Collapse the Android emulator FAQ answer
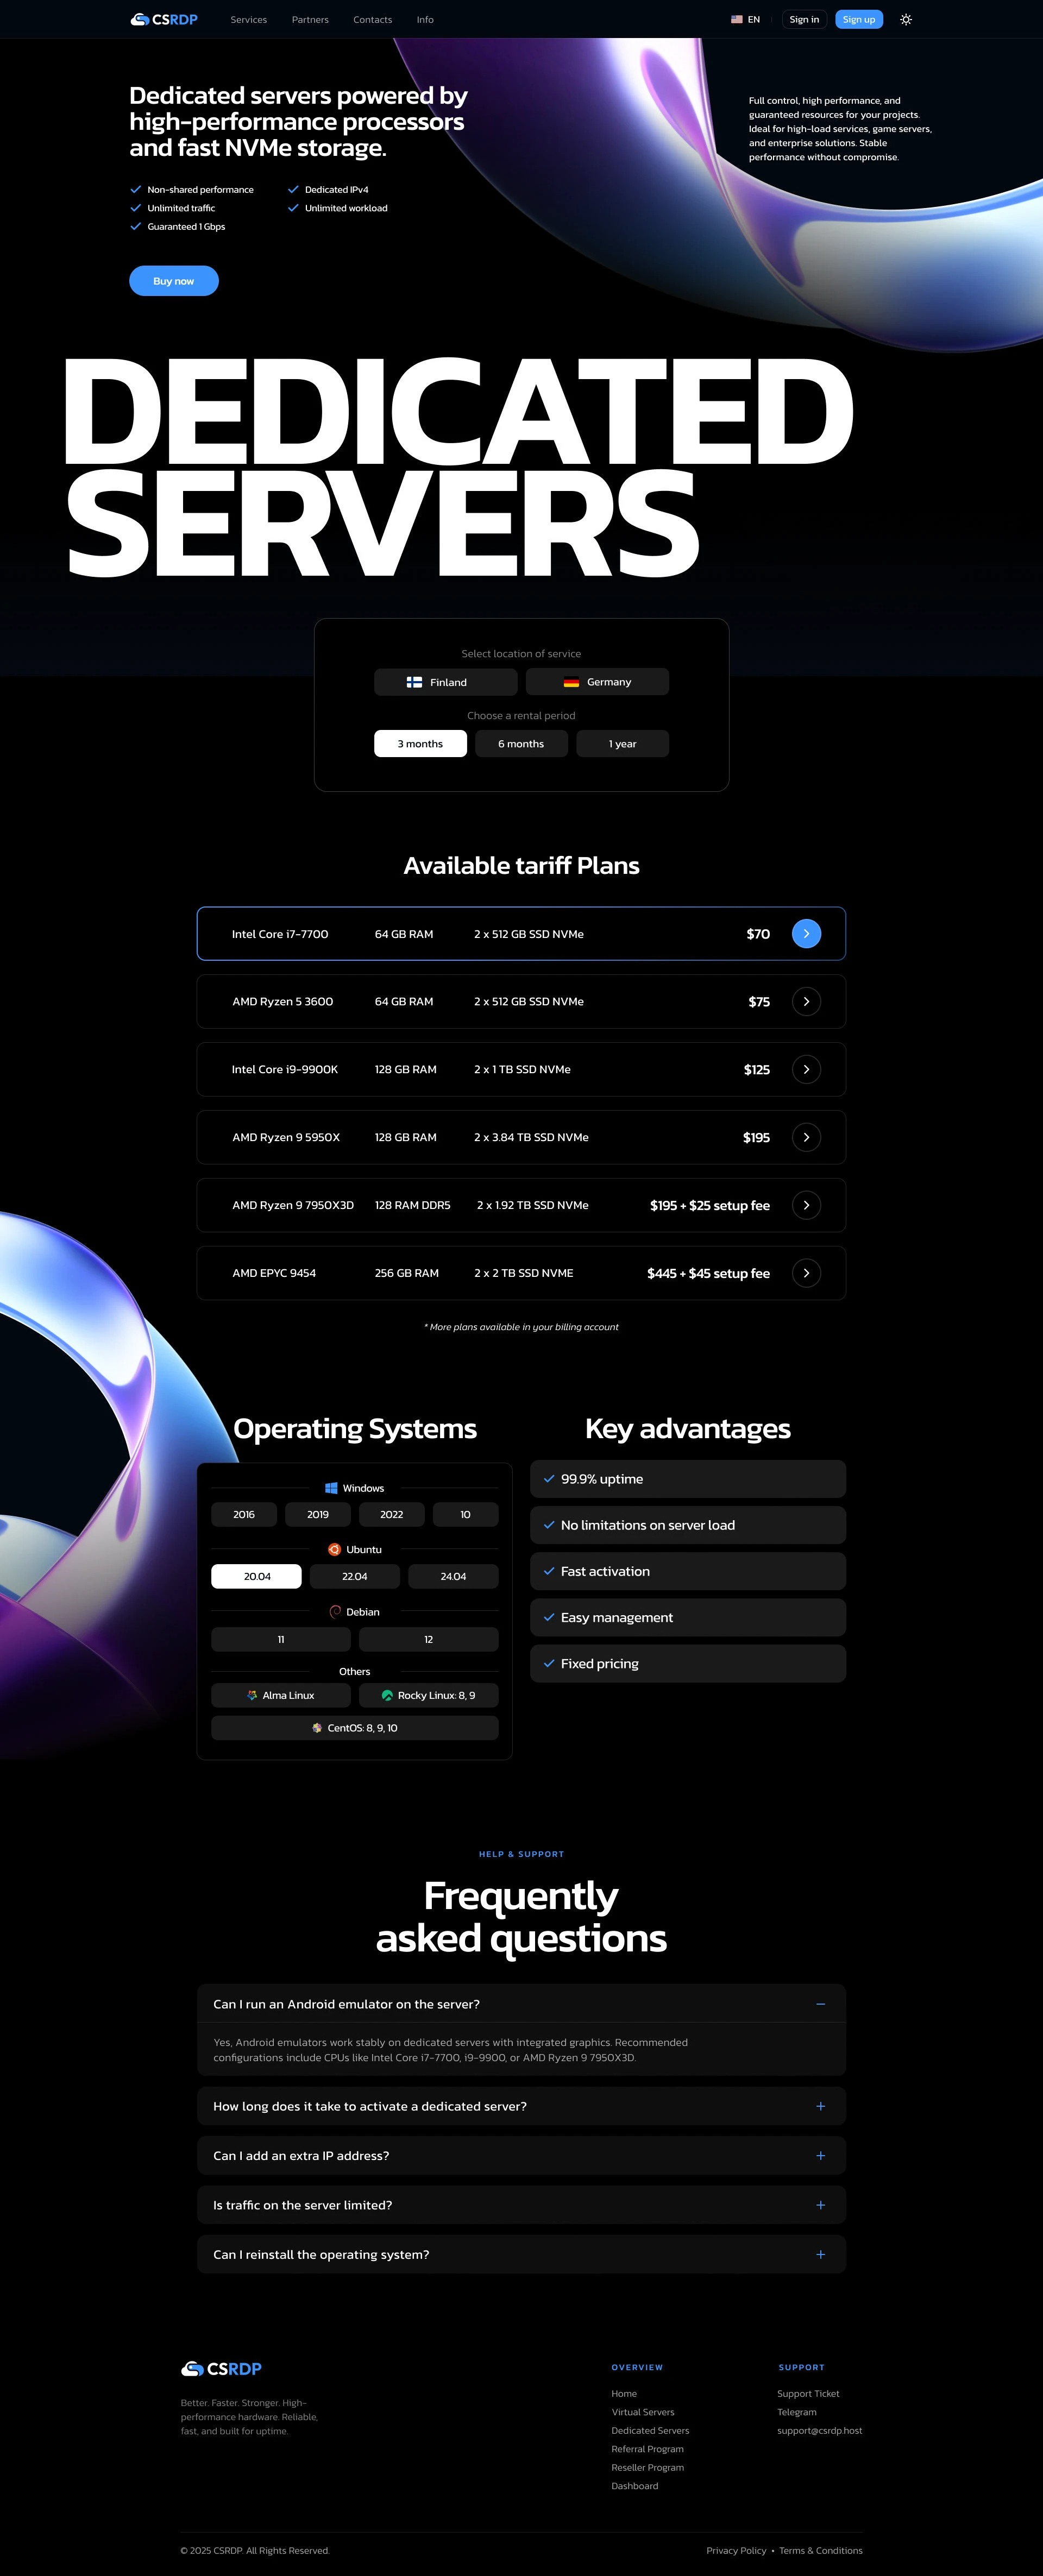Viewport: 1043px width, 2576px height. pyautogui.click(x=820, y=2004)
